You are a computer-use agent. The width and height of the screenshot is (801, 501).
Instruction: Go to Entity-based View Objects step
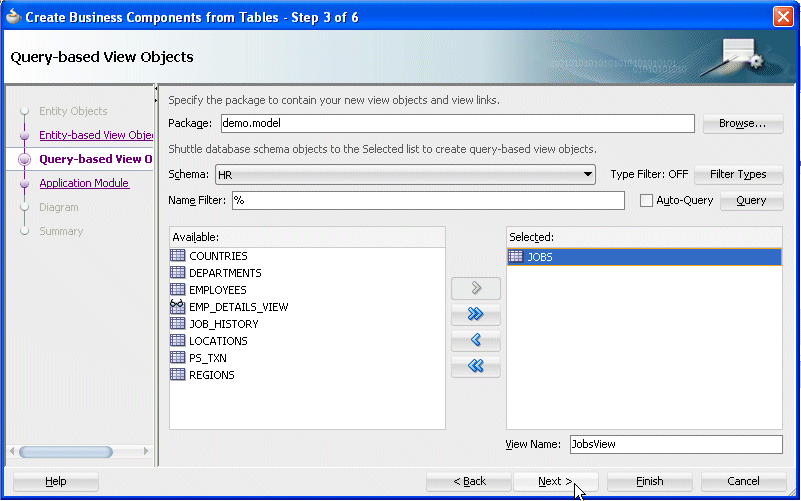[x=96, y=135]
